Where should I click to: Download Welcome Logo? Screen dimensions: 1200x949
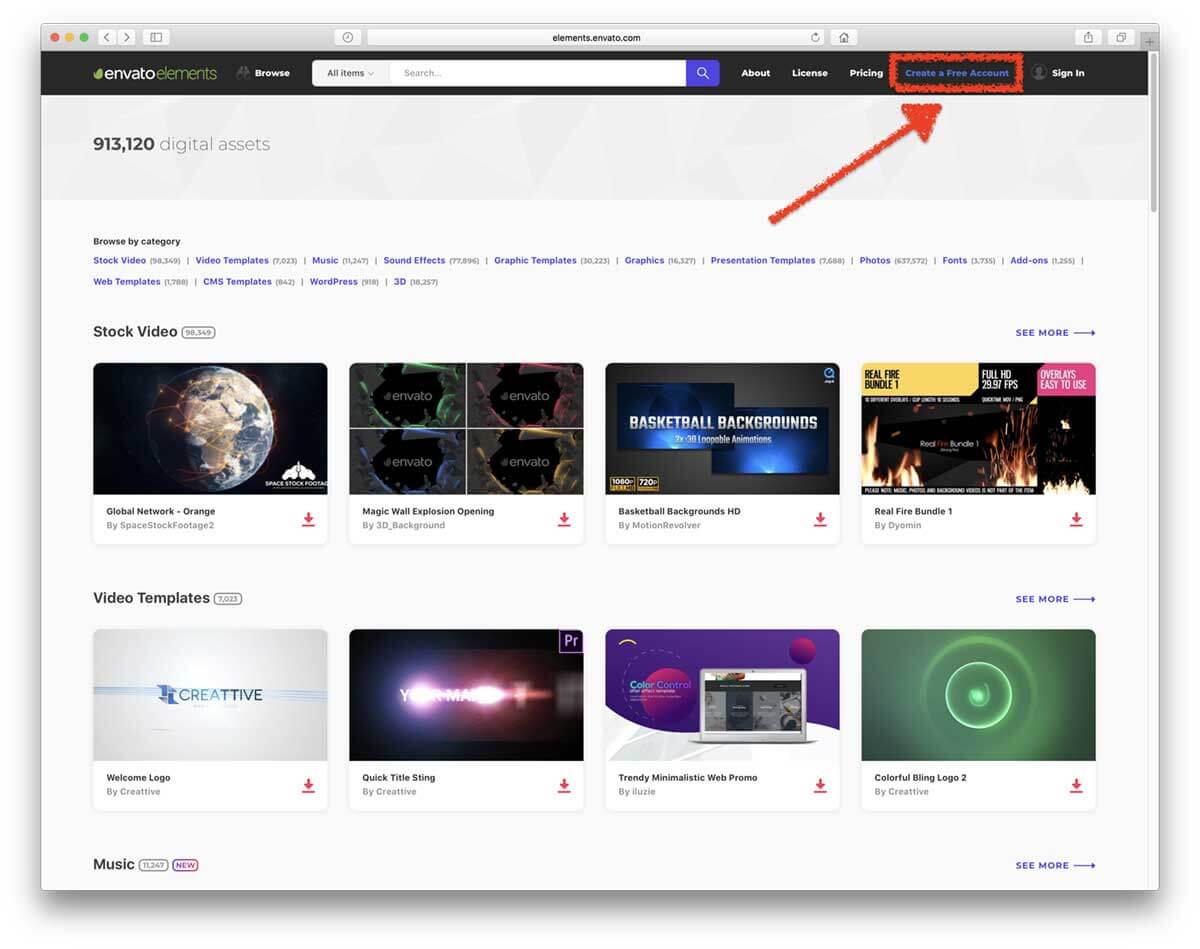tap(308, 785)
